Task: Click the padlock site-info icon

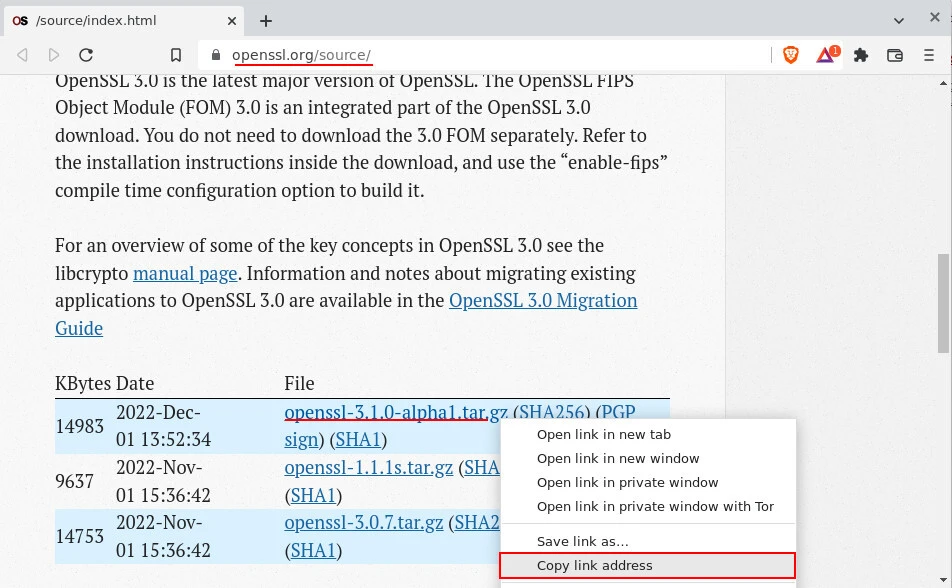Action: (215, 56)
